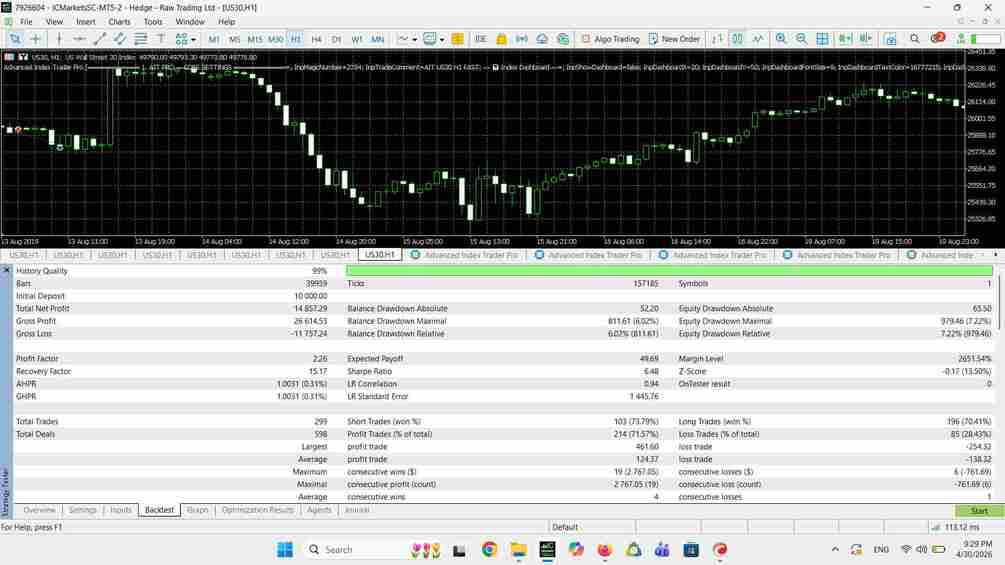
Task: Select the Fibonacci retracement tool
Action: (x=140, y=39)
